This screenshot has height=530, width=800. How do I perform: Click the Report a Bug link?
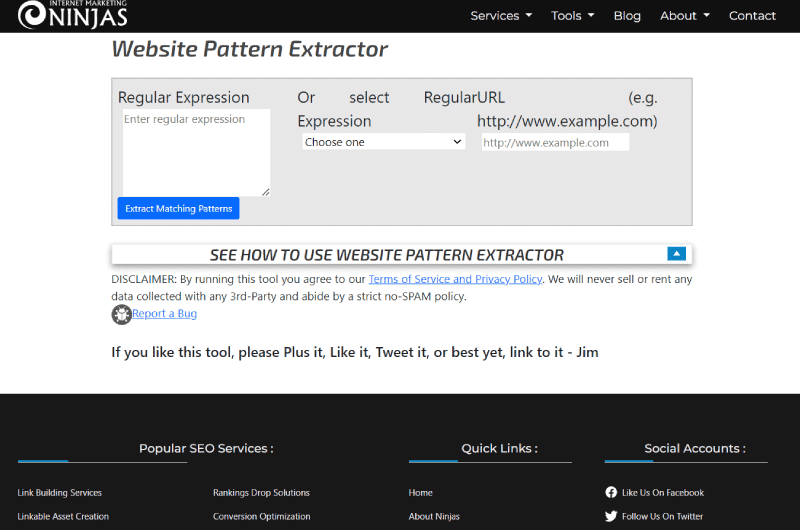[x=164, y=313]
